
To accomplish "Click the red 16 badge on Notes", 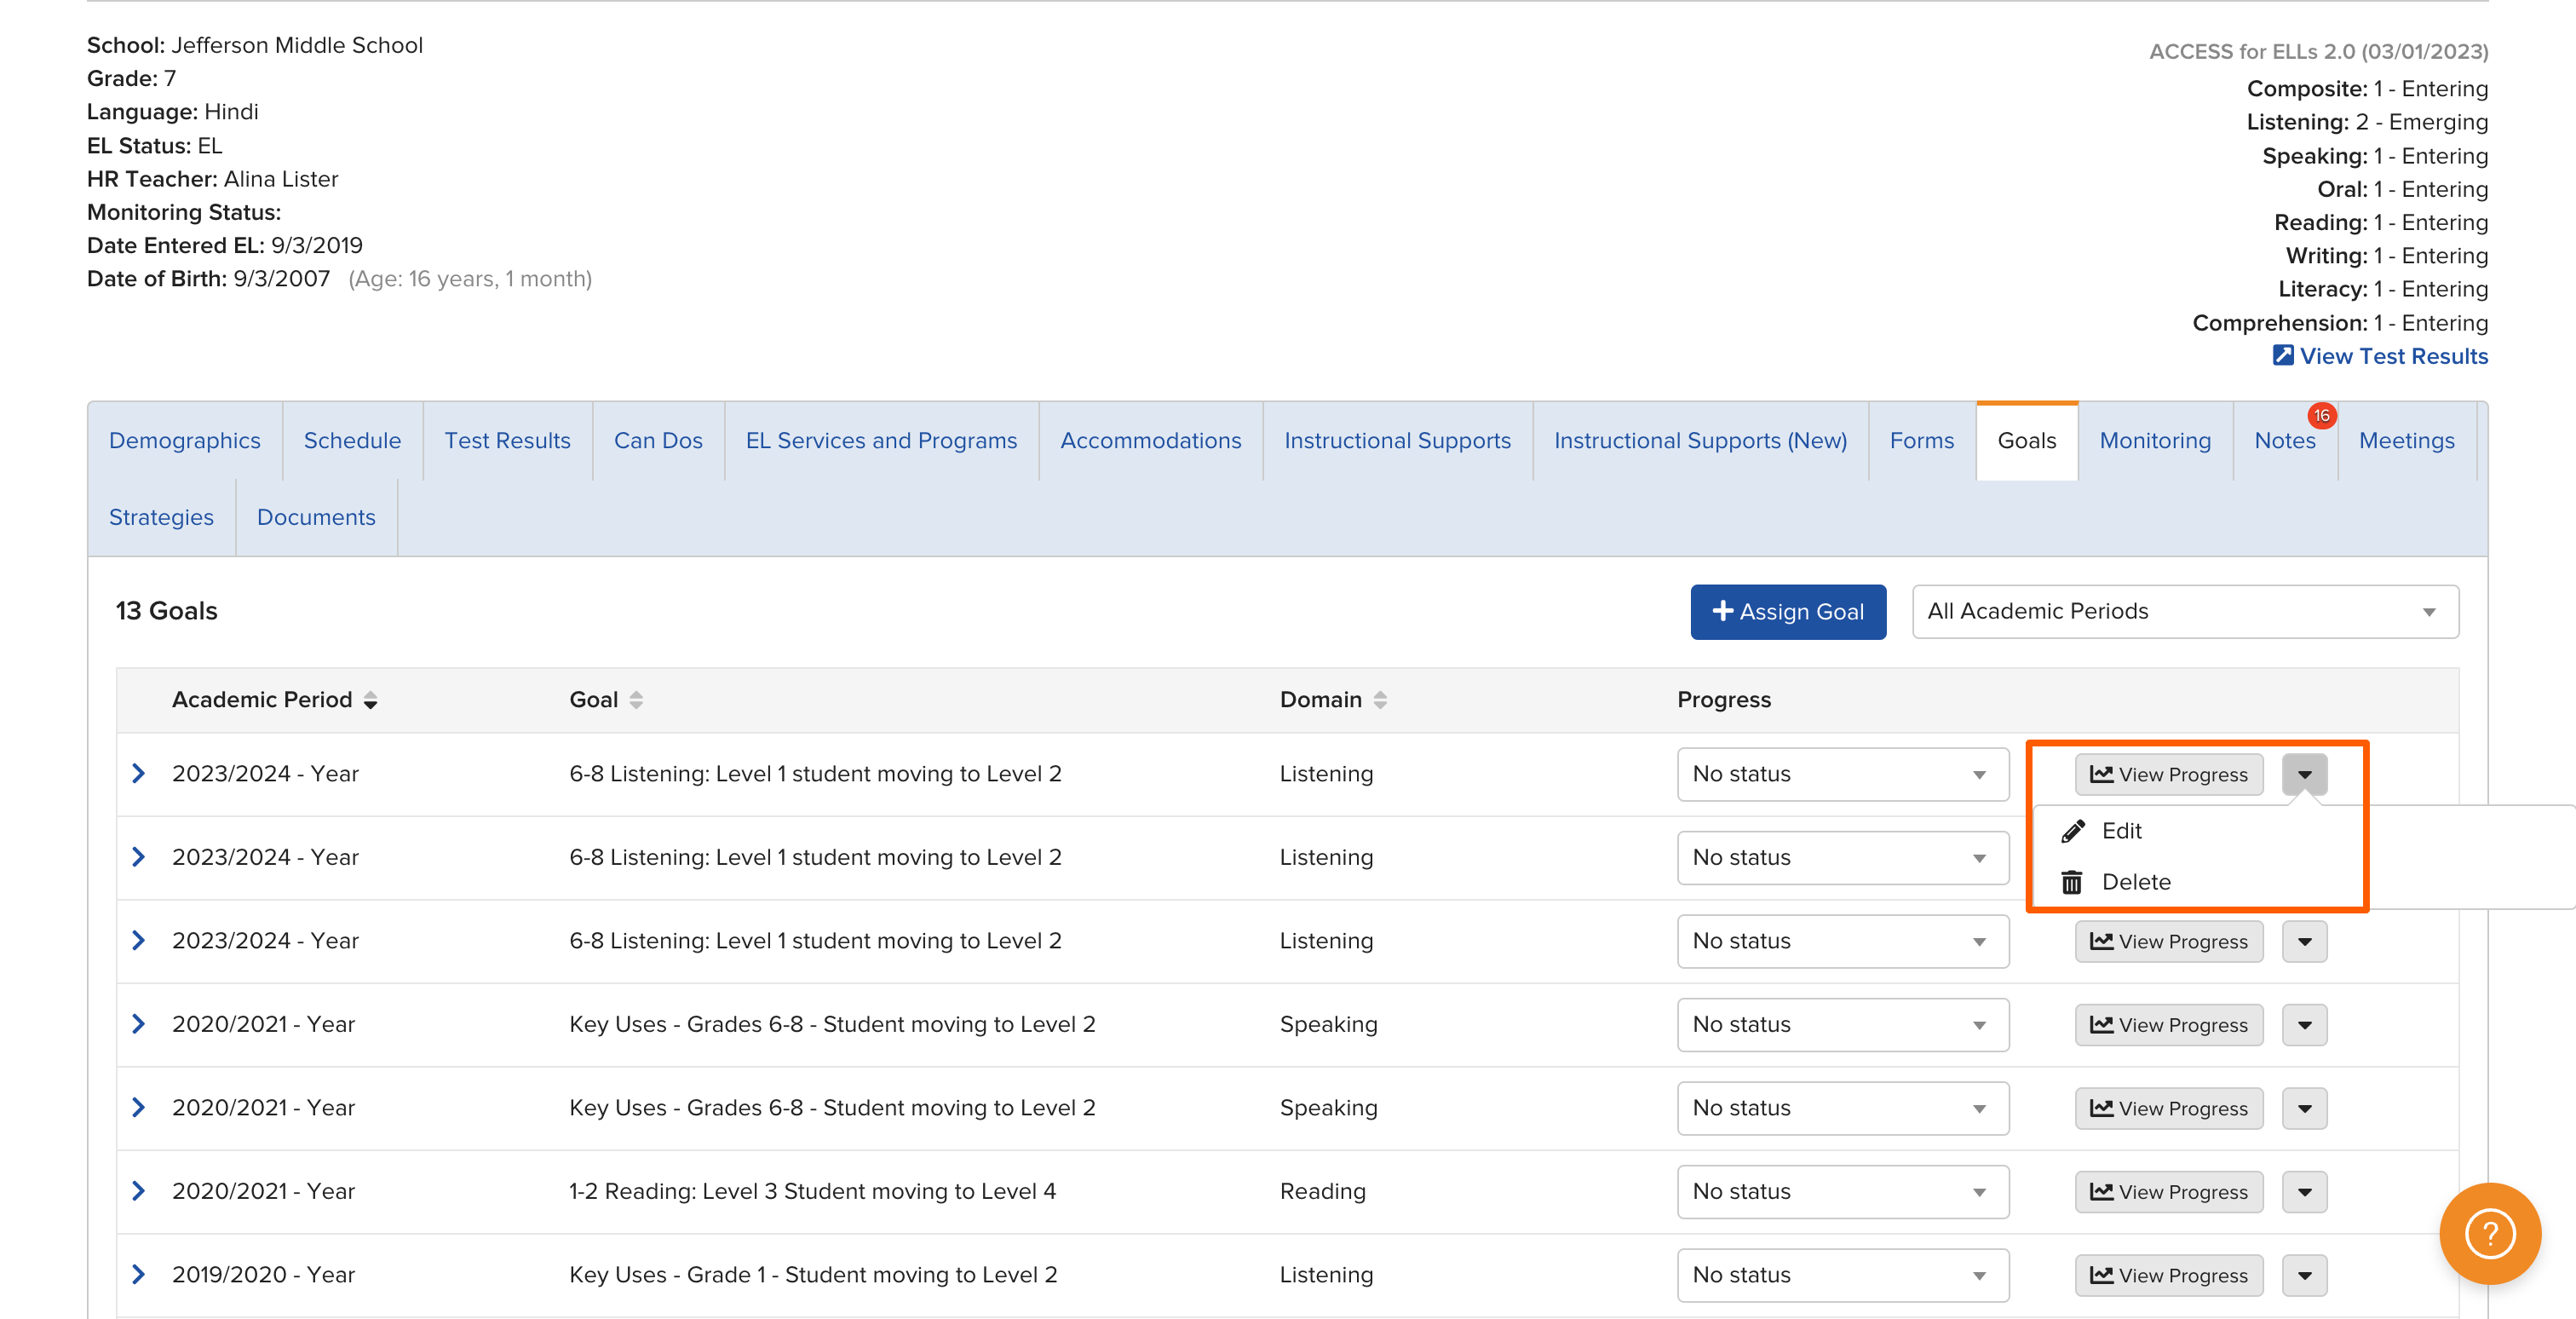I will 2321,415.
